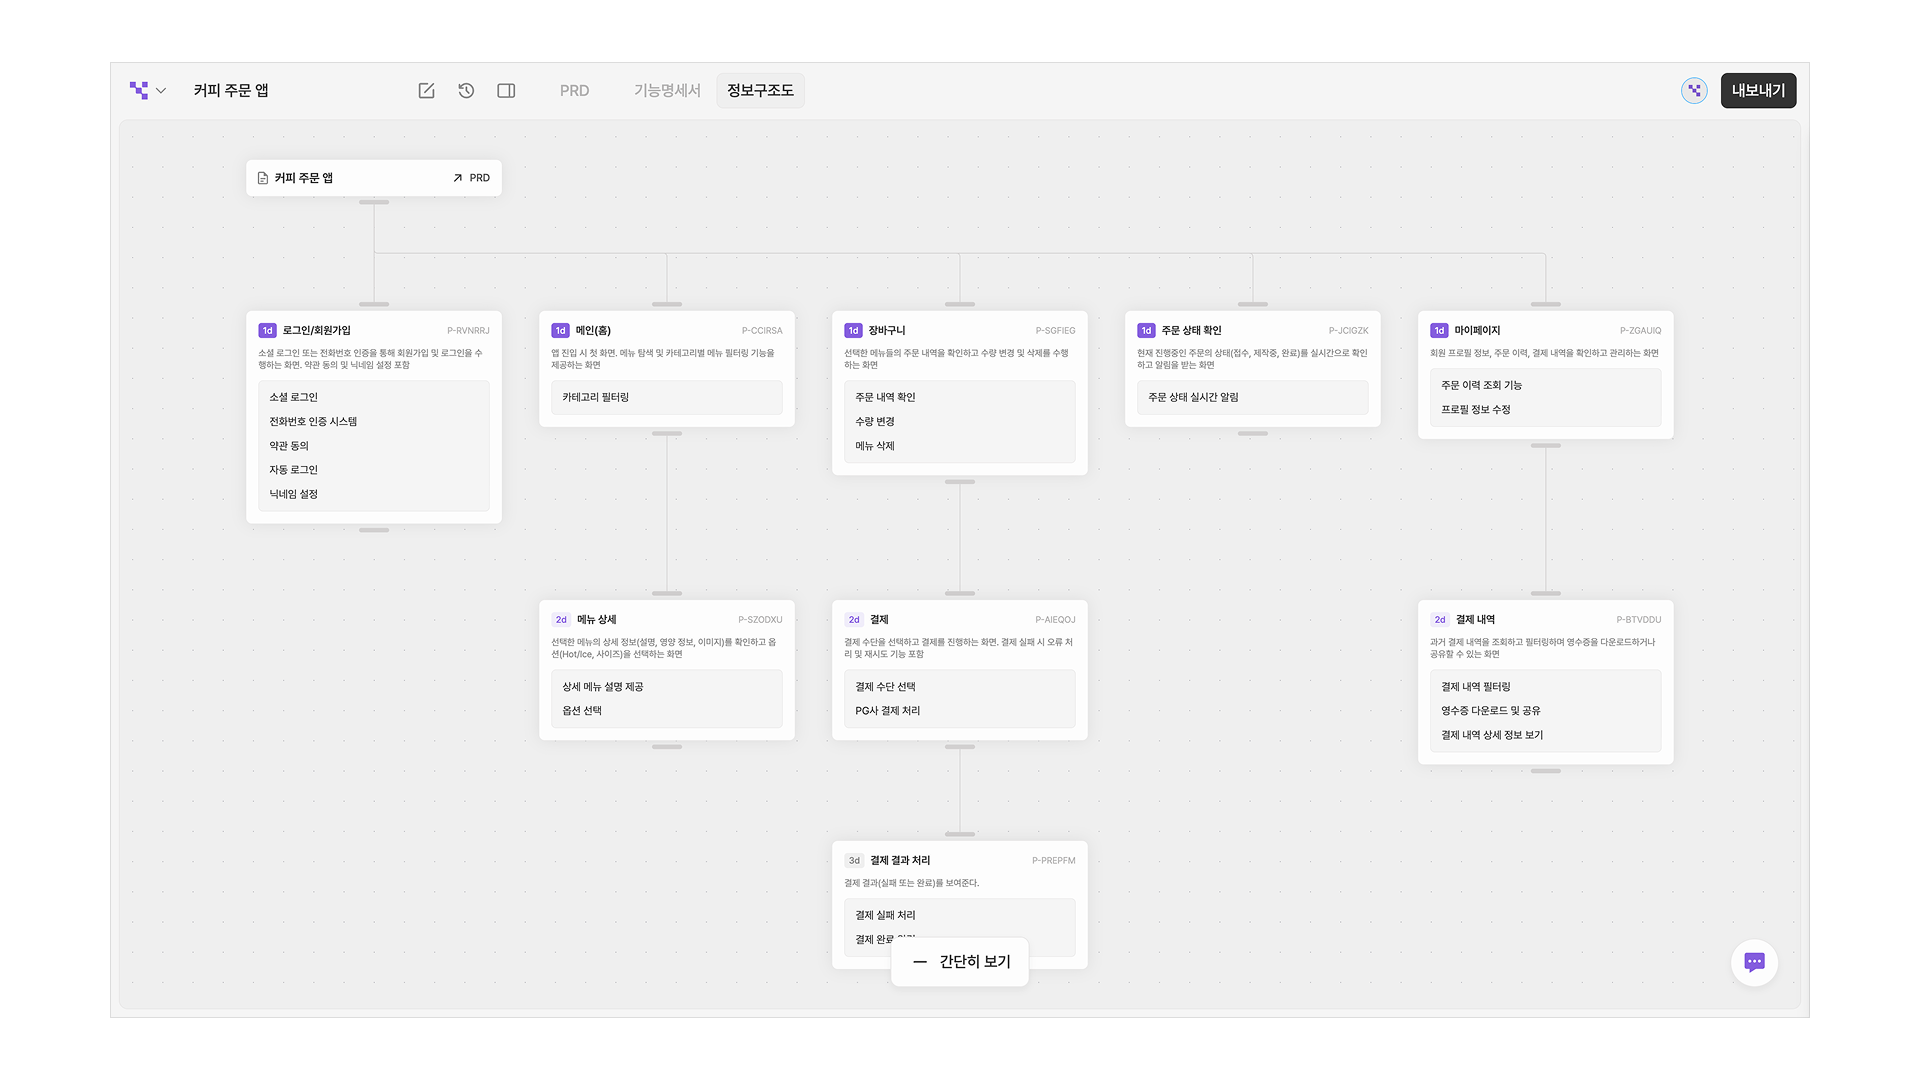Image resolution: width=1920 pixels, height=1080 pixels.
Task: Switch to the 기능명세서 tab
Action: [x=667, y=91]
